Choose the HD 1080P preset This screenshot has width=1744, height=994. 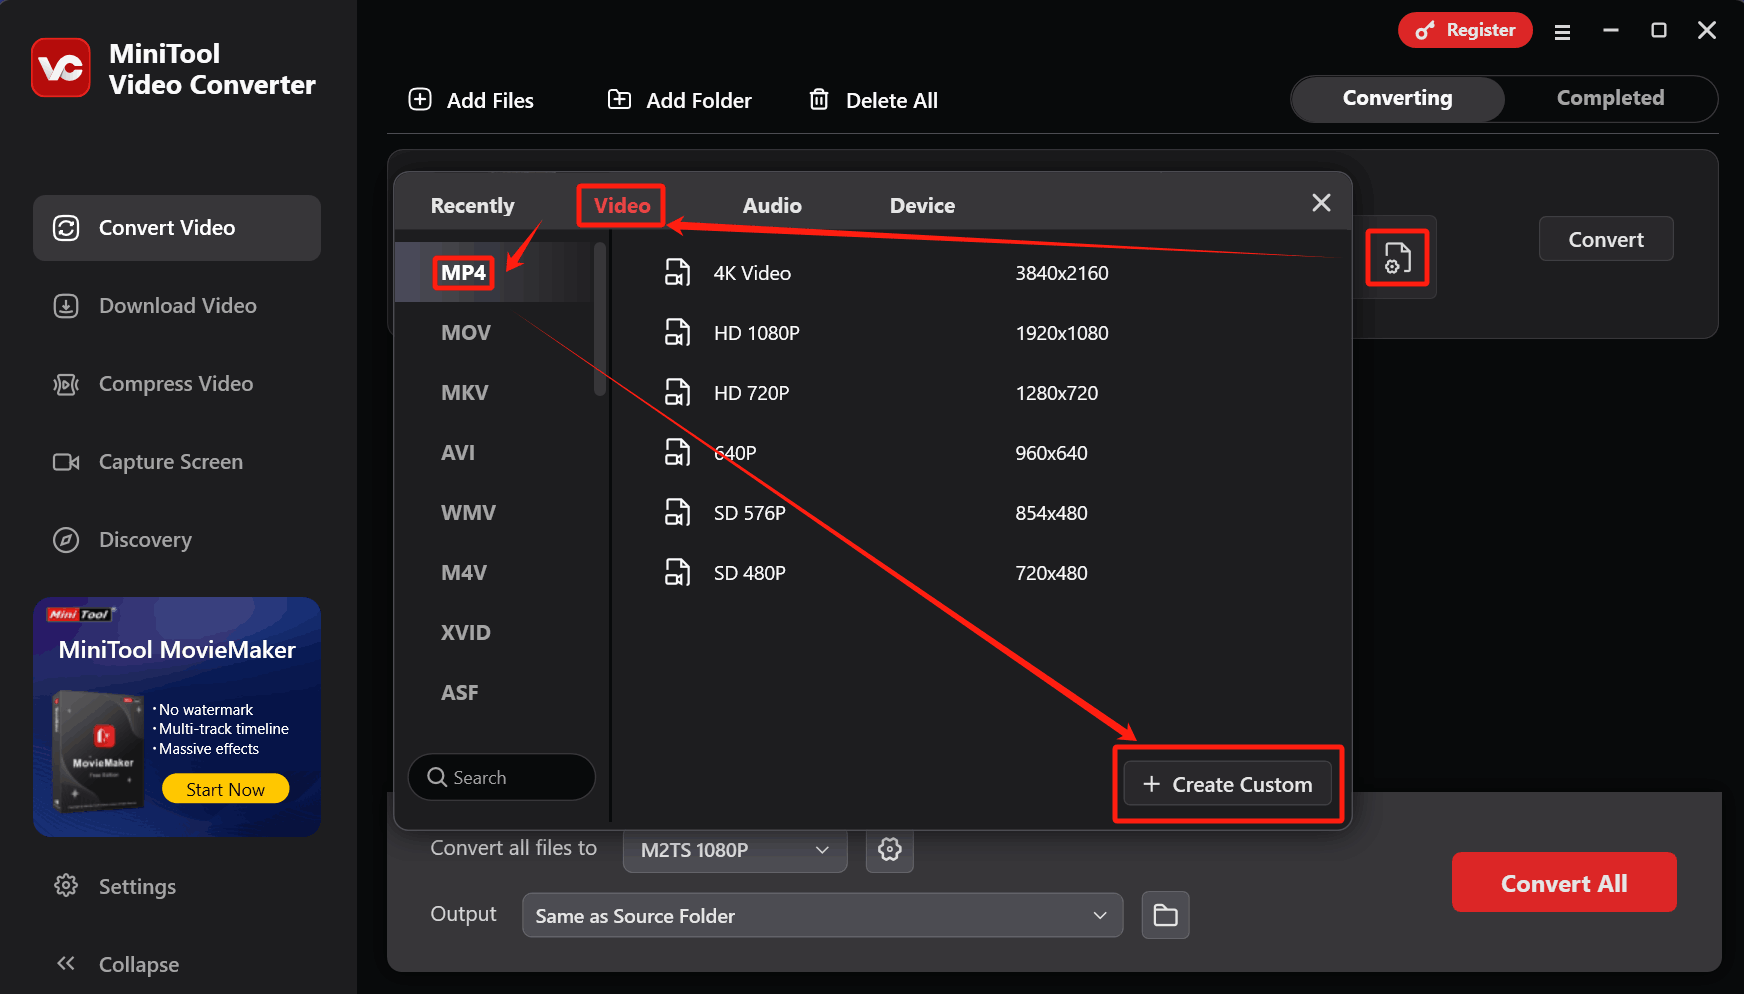[x=756, y=333]
